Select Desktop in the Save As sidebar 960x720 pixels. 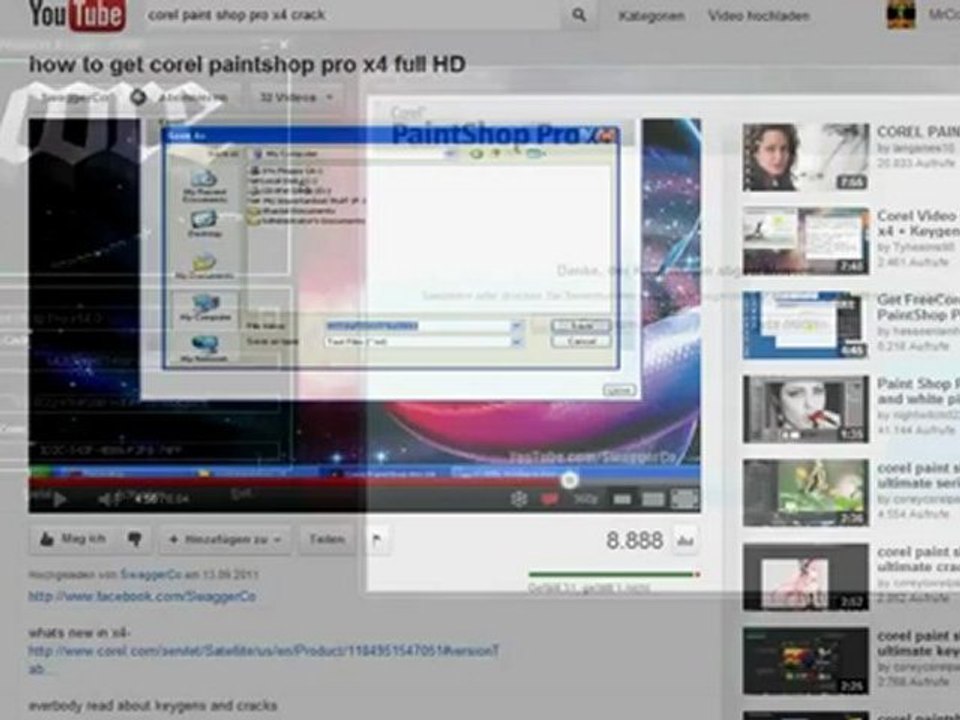(204, 224)
